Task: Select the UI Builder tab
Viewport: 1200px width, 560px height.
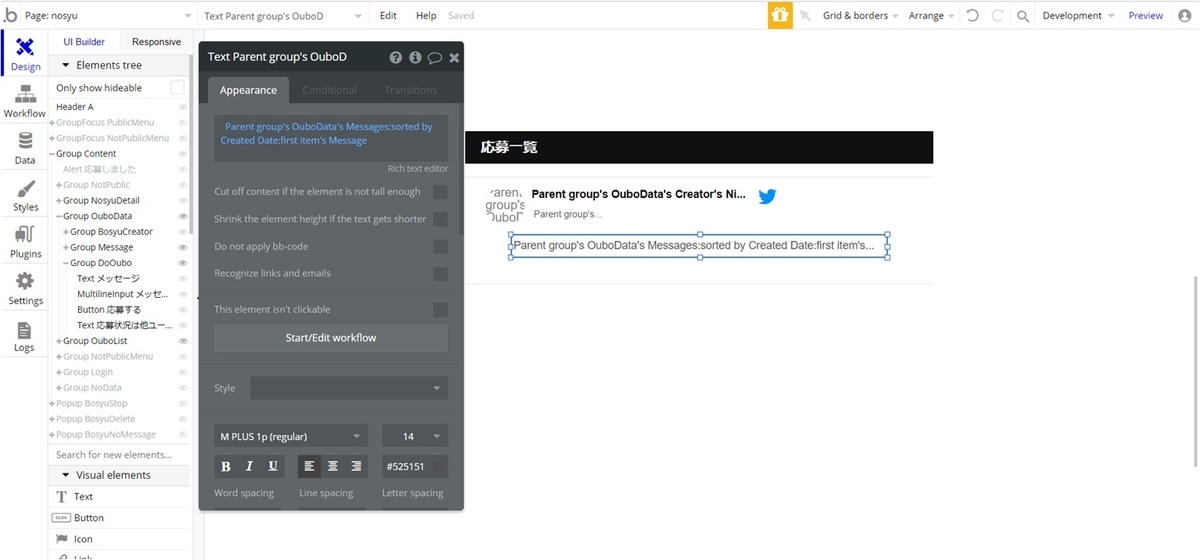Action: click(84, 42)
